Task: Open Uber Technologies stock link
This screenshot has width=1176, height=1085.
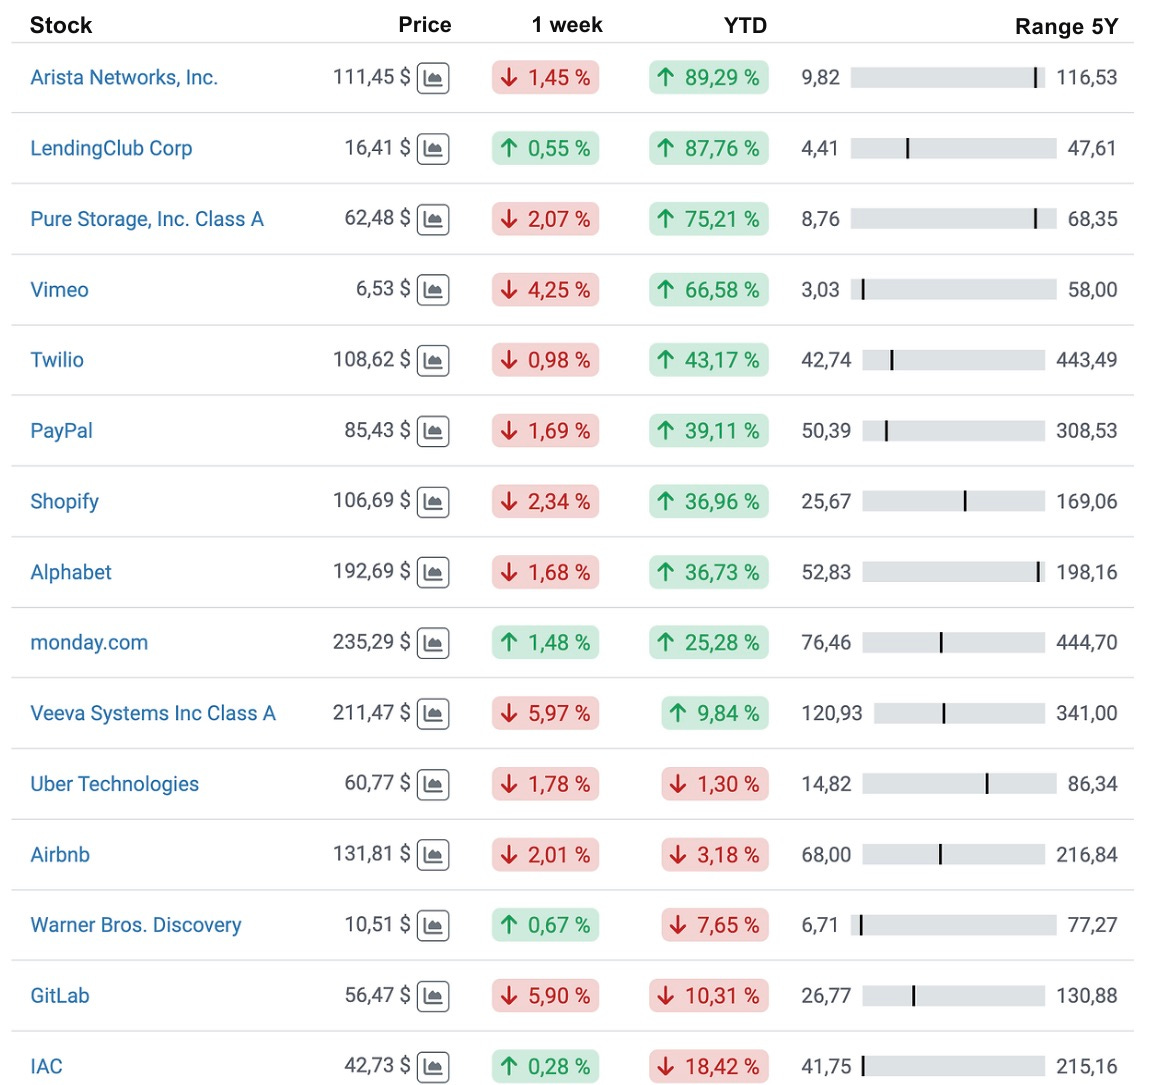Action: (115, 784)
